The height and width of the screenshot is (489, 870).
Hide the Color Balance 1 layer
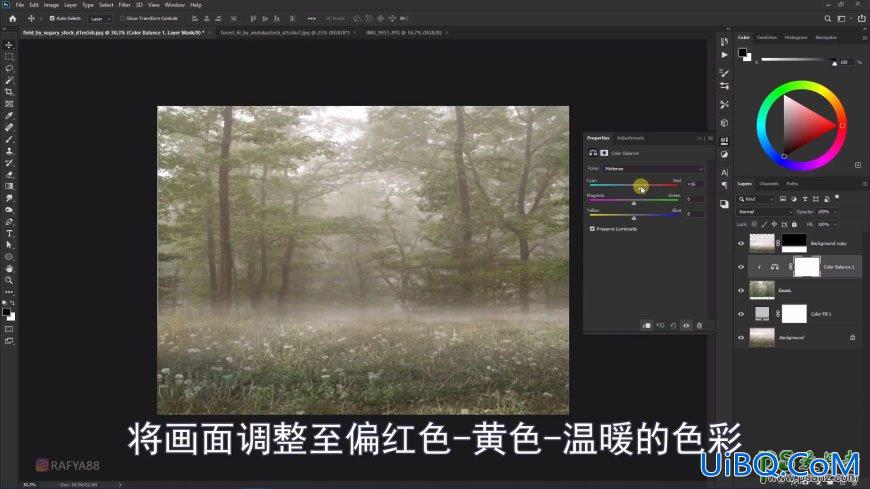click(x=741, y=267)
